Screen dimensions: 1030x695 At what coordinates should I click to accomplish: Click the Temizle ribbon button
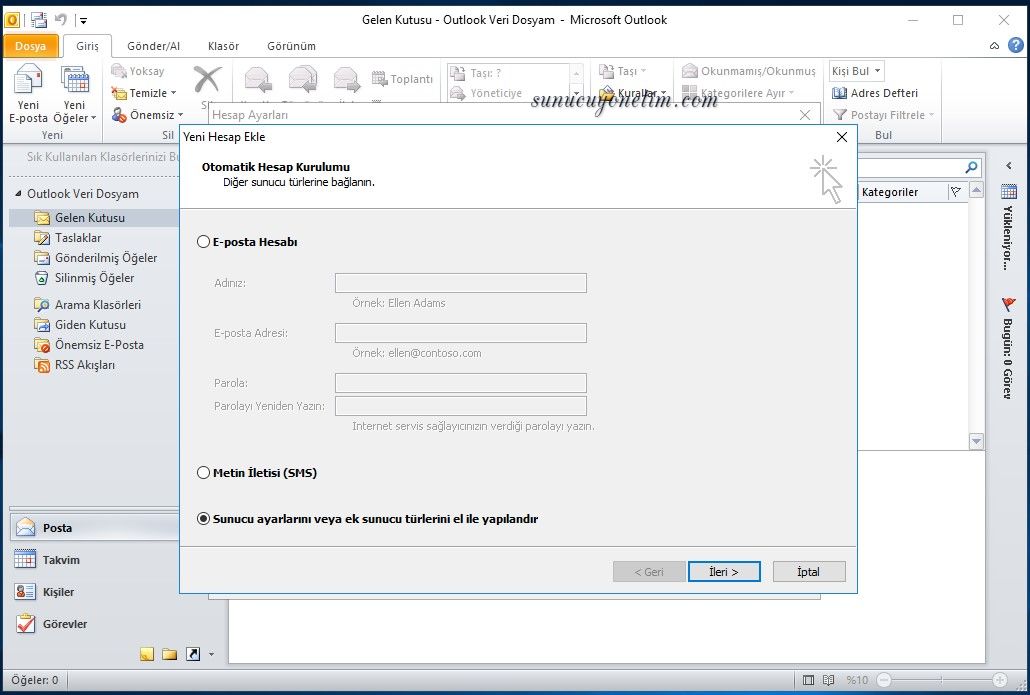[144, 93]
